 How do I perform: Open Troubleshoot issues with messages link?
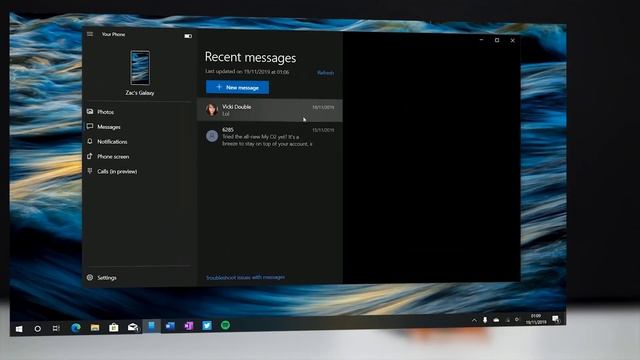click(245, 278)
